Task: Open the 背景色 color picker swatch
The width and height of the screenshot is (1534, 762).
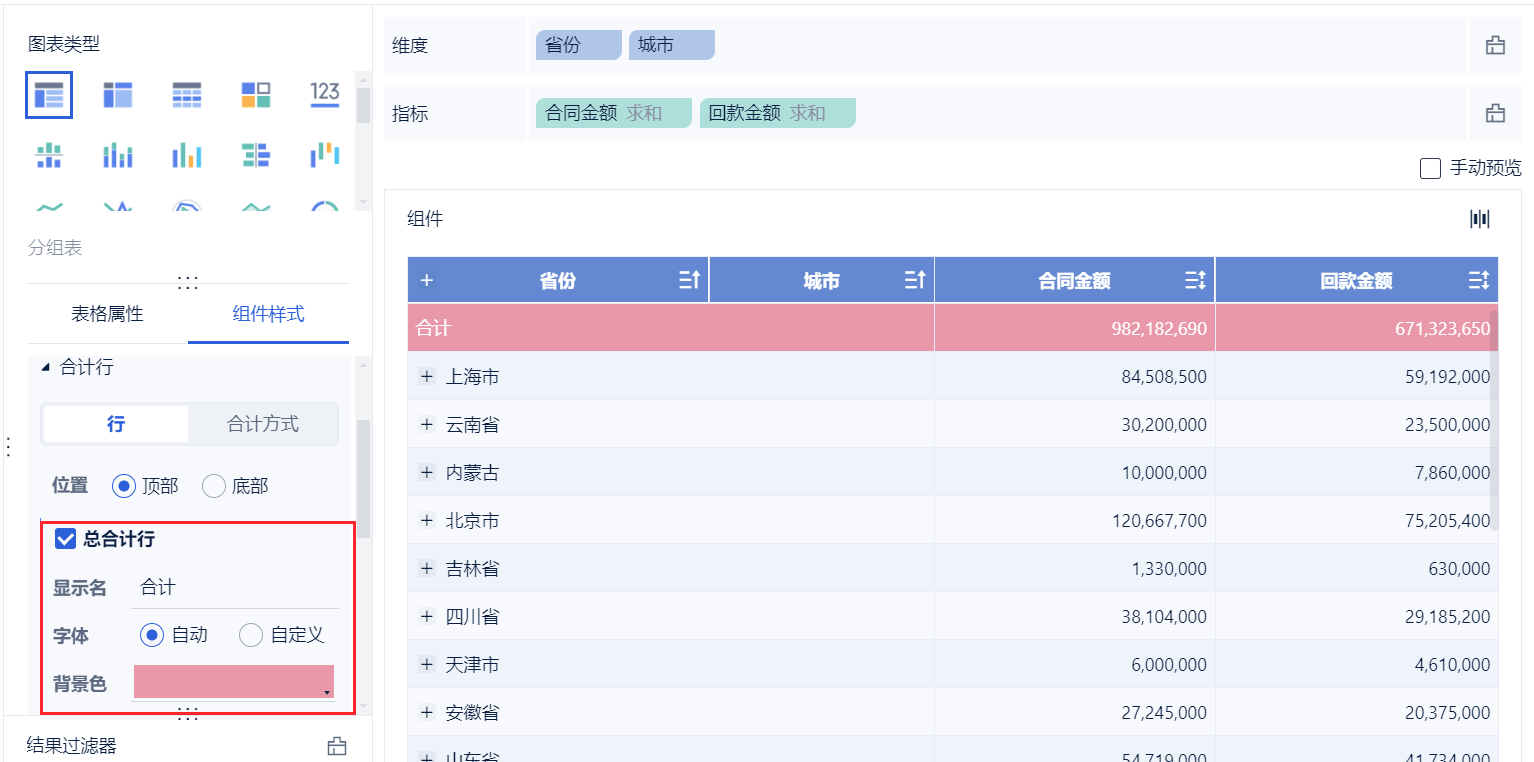Action: coord(234,682)
